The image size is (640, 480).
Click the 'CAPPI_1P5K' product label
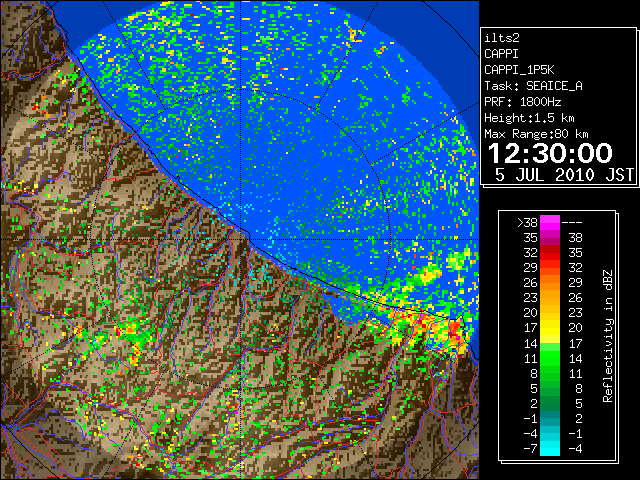click(x=519, y=70)
